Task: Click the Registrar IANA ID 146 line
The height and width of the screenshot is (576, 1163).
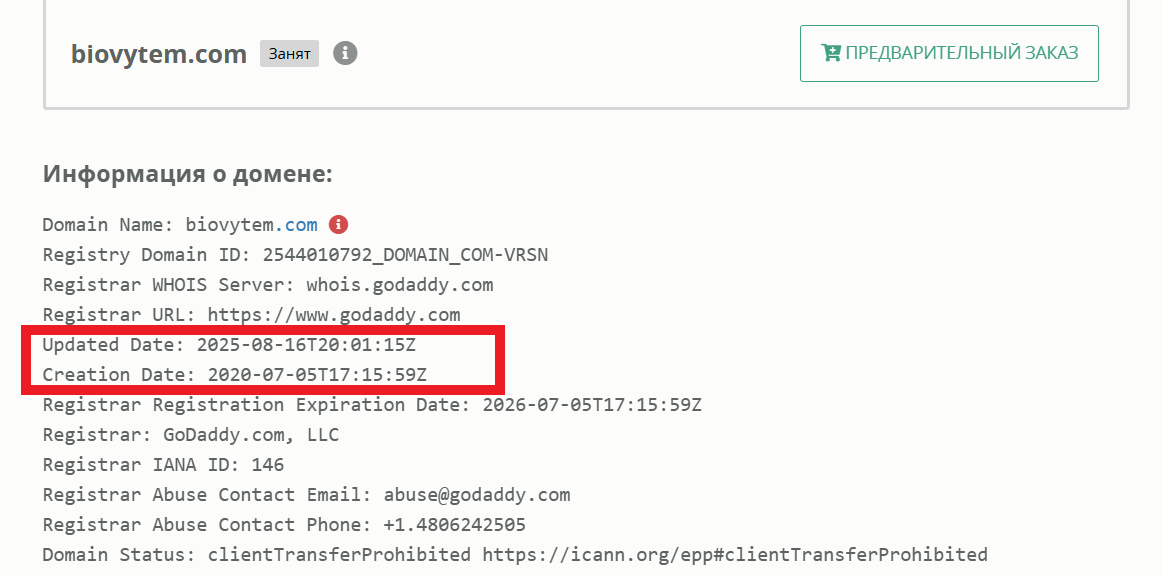Action: [x=163, y=465]
